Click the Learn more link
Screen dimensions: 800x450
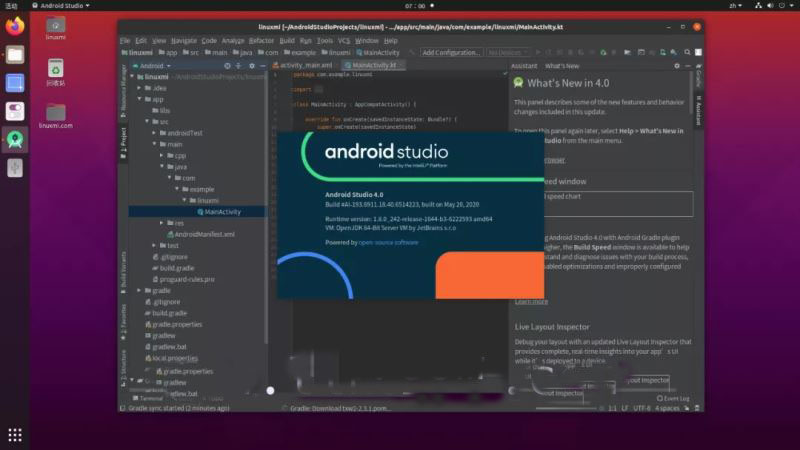(x=531, y=301)
